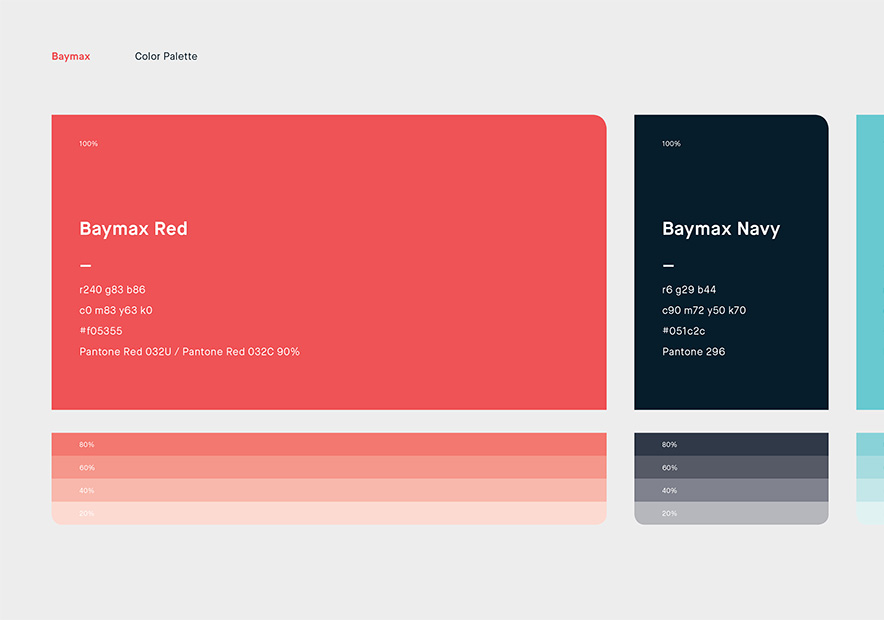This screenshot has height=620, width=884.
Task: Click the red CMYK value c0 m83 y63 k0
Action: click(x=116, y=311)
